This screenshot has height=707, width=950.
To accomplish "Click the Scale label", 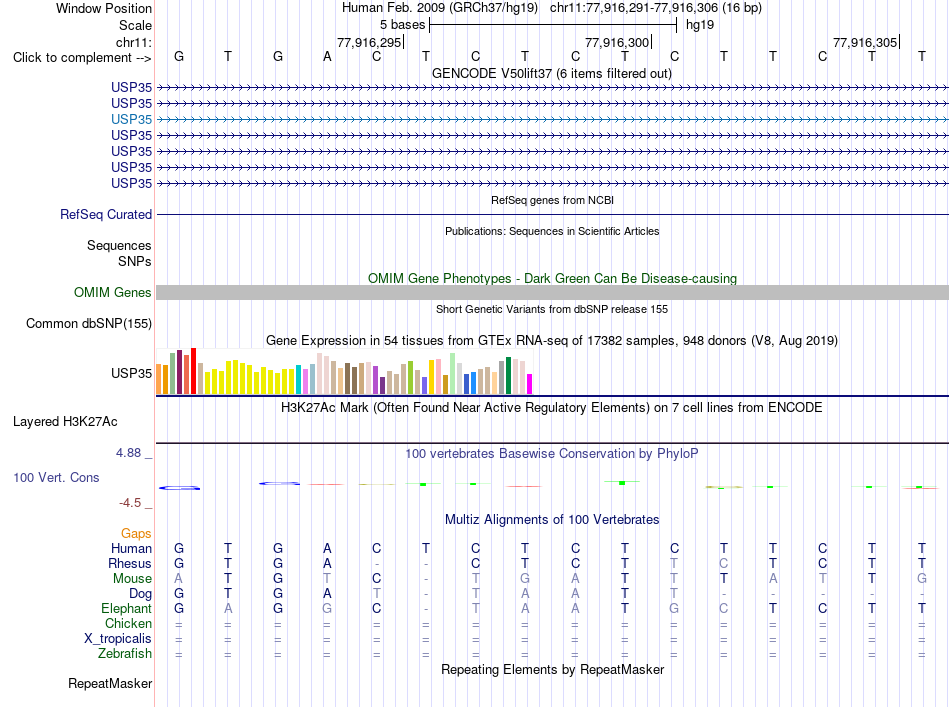I will pyautogui.click(x=135, y=25).
